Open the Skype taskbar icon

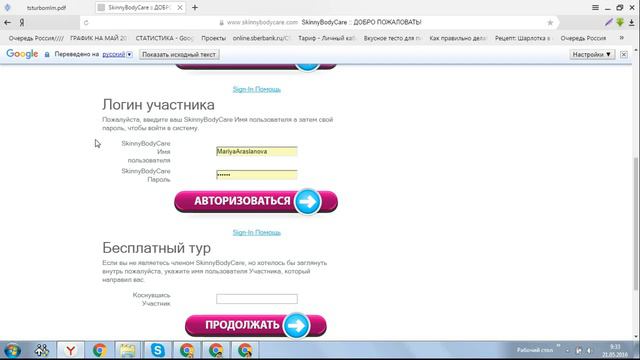pyautogui.click(x=158, y=350)
